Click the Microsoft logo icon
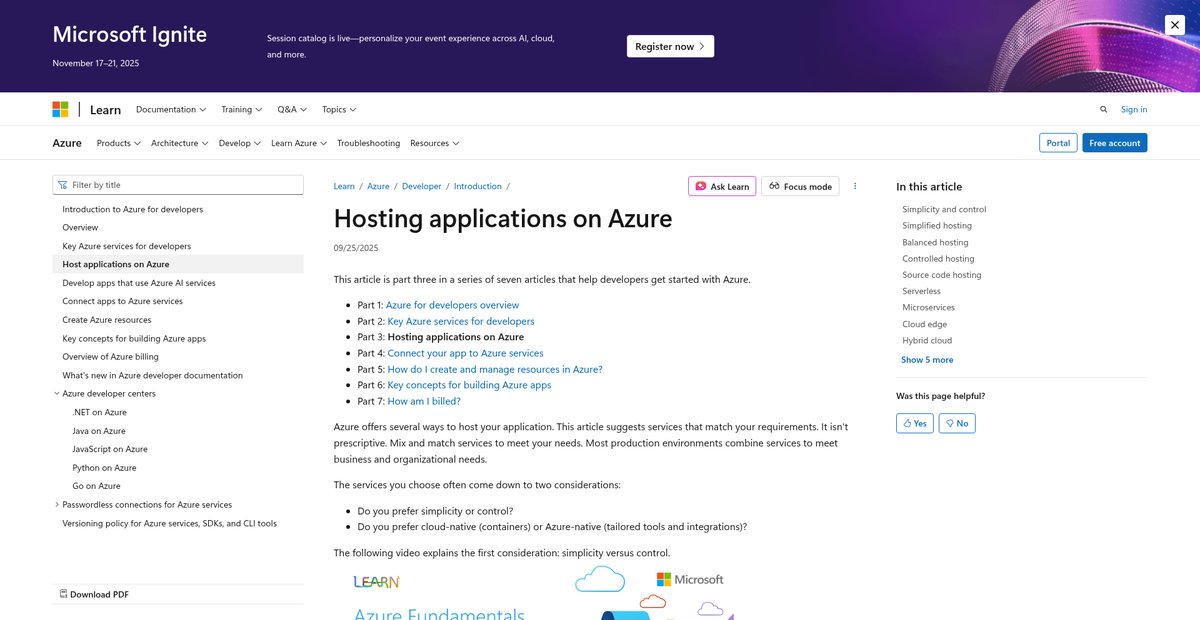1200x620 pixels. [60, 109]
